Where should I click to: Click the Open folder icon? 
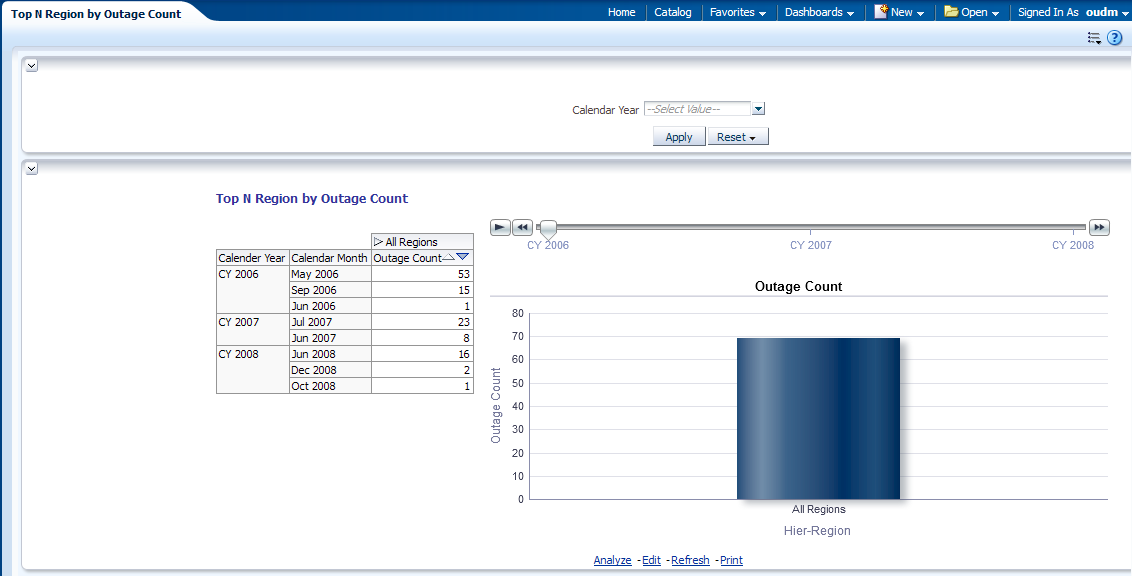(951, 12)
